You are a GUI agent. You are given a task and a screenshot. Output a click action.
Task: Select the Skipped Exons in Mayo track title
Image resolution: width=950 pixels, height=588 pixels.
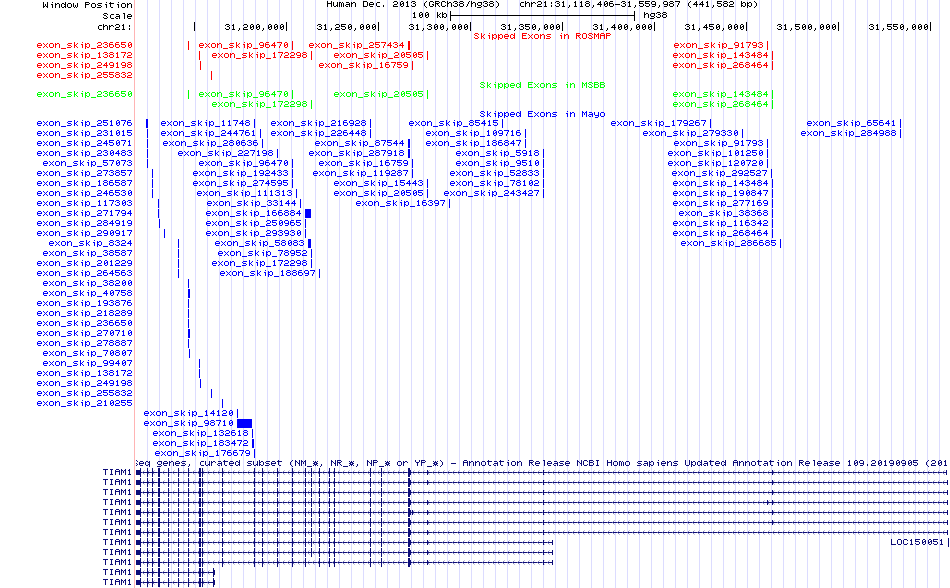coord(541,114)
